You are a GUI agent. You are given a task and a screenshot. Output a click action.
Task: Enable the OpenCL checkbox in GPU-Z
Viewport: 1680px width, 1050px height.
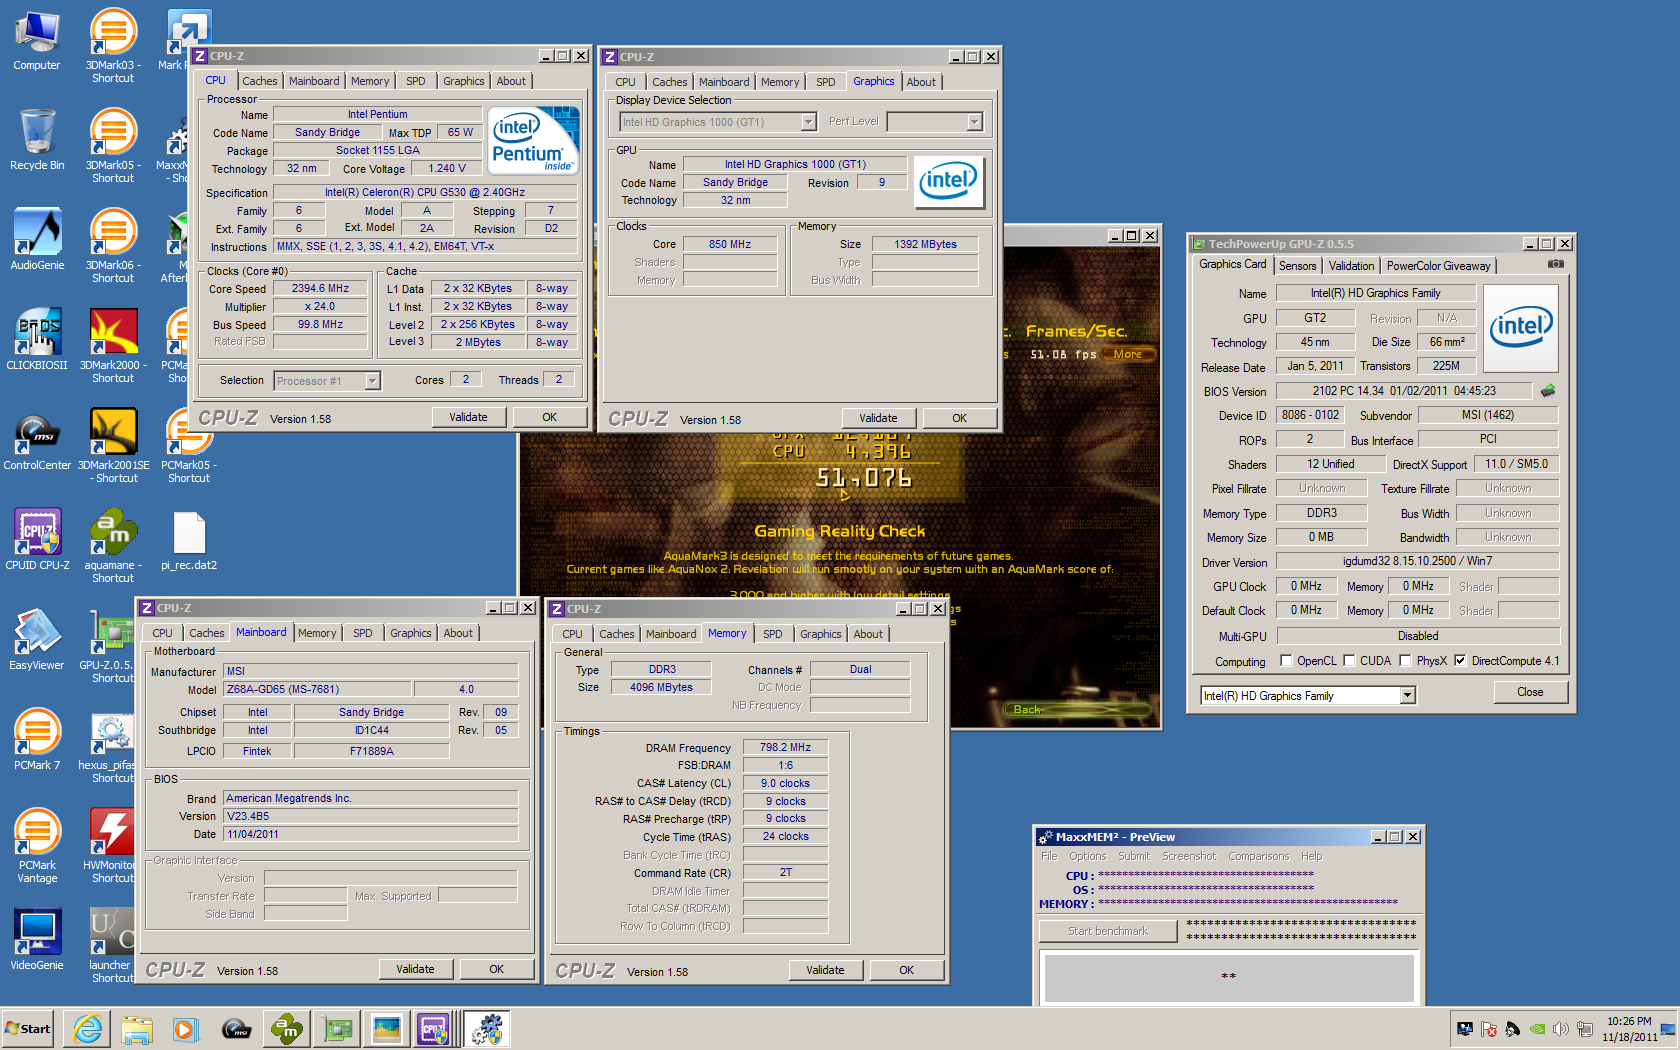point(1287,660)
